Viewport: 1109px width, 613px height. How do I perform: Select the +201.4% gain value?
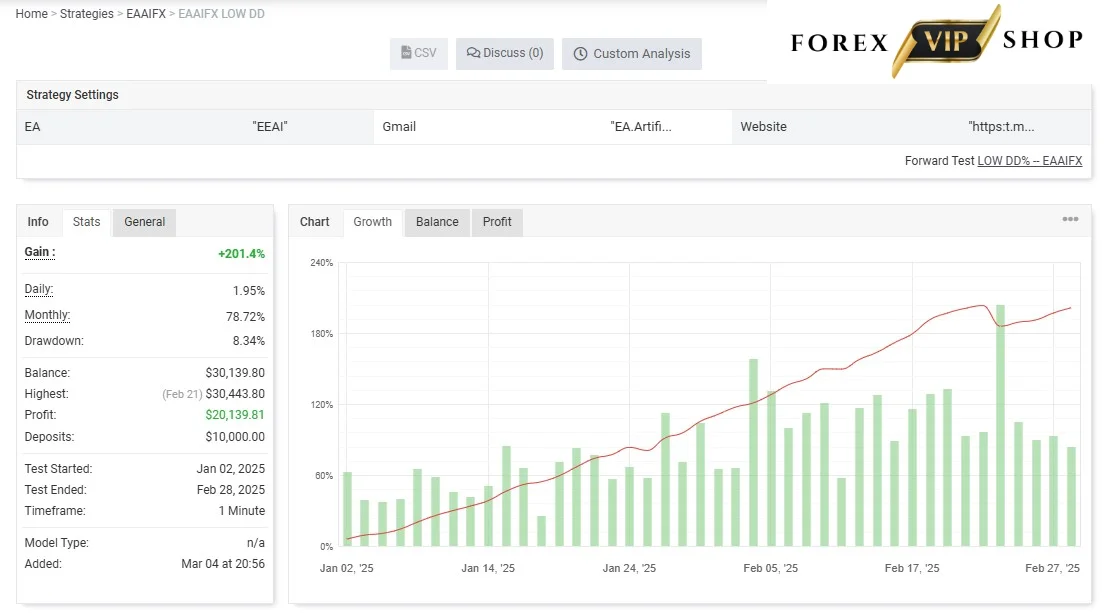pyautogui.click(x=241, y=254)
